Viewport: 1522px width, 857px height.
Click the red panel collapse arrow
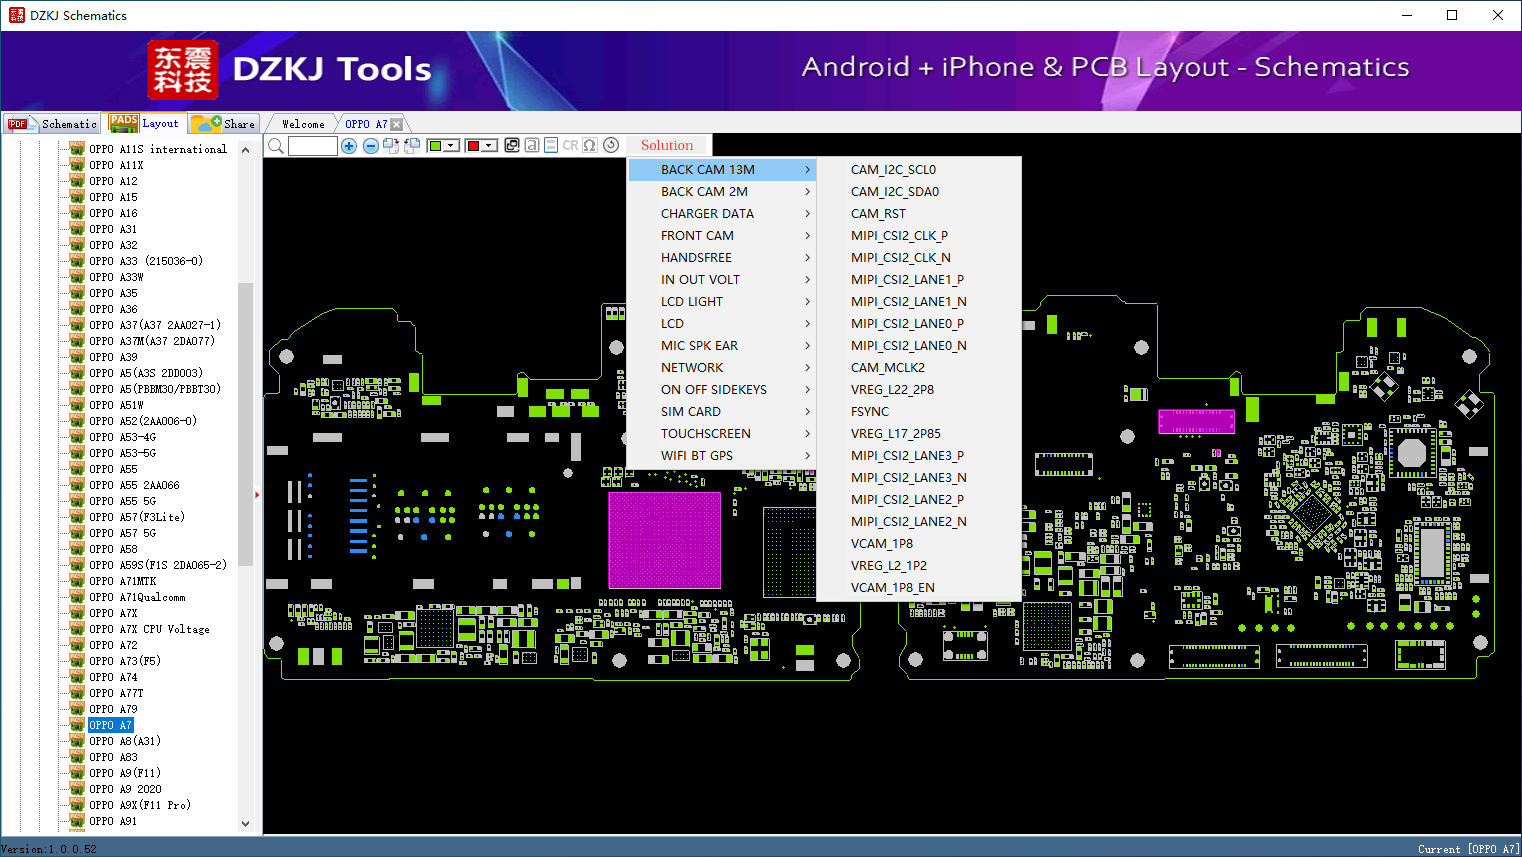click(257, 494)
